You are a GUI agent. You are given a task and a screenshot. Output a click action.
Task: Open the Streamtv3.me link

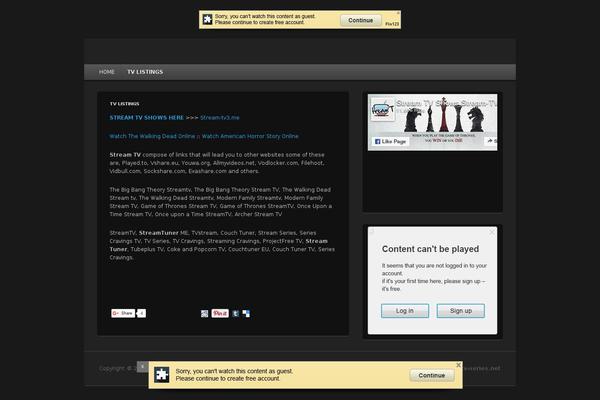click(x=220, y=118)
